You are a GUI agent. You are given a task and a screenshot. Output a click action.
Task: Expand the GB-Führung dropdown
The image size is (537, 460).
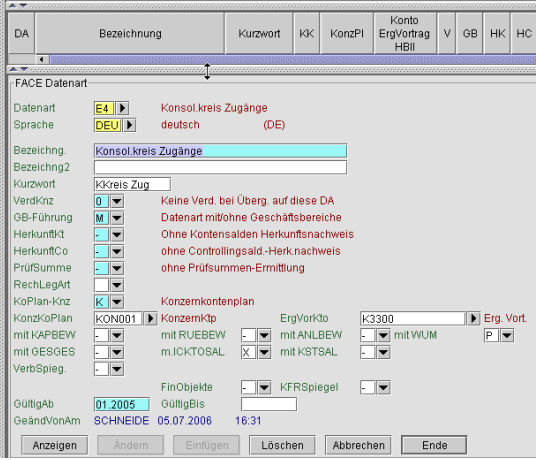117,218
